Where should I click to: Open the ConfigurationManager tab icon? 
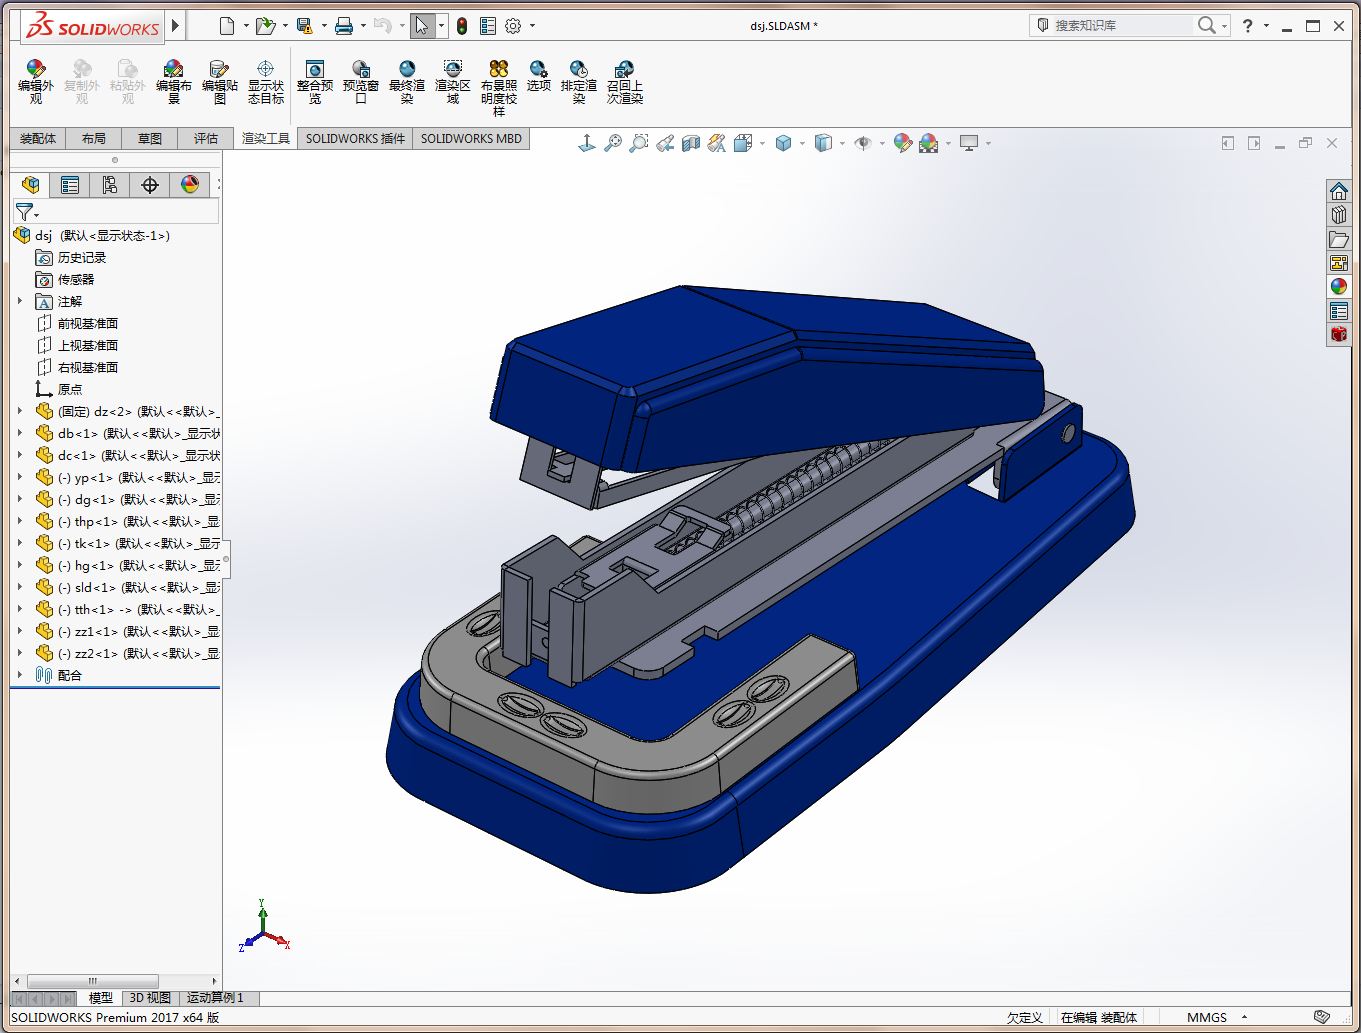click(109, 185)
